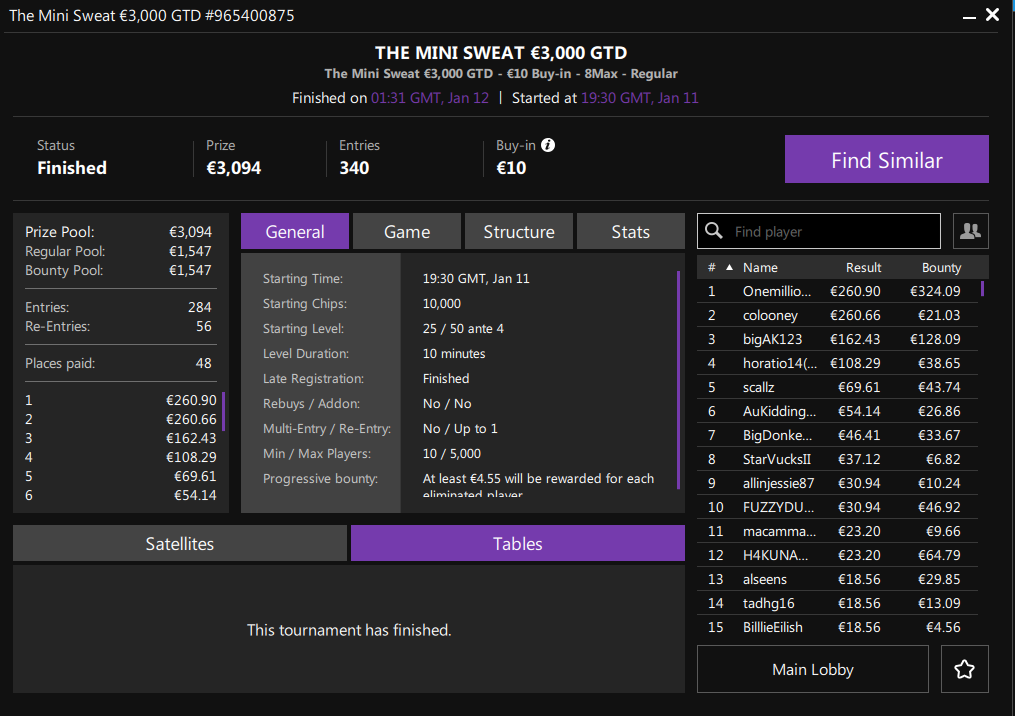Click Level Duration 10 minutes value
The image size is (1015, 716).
coord(454,353)
